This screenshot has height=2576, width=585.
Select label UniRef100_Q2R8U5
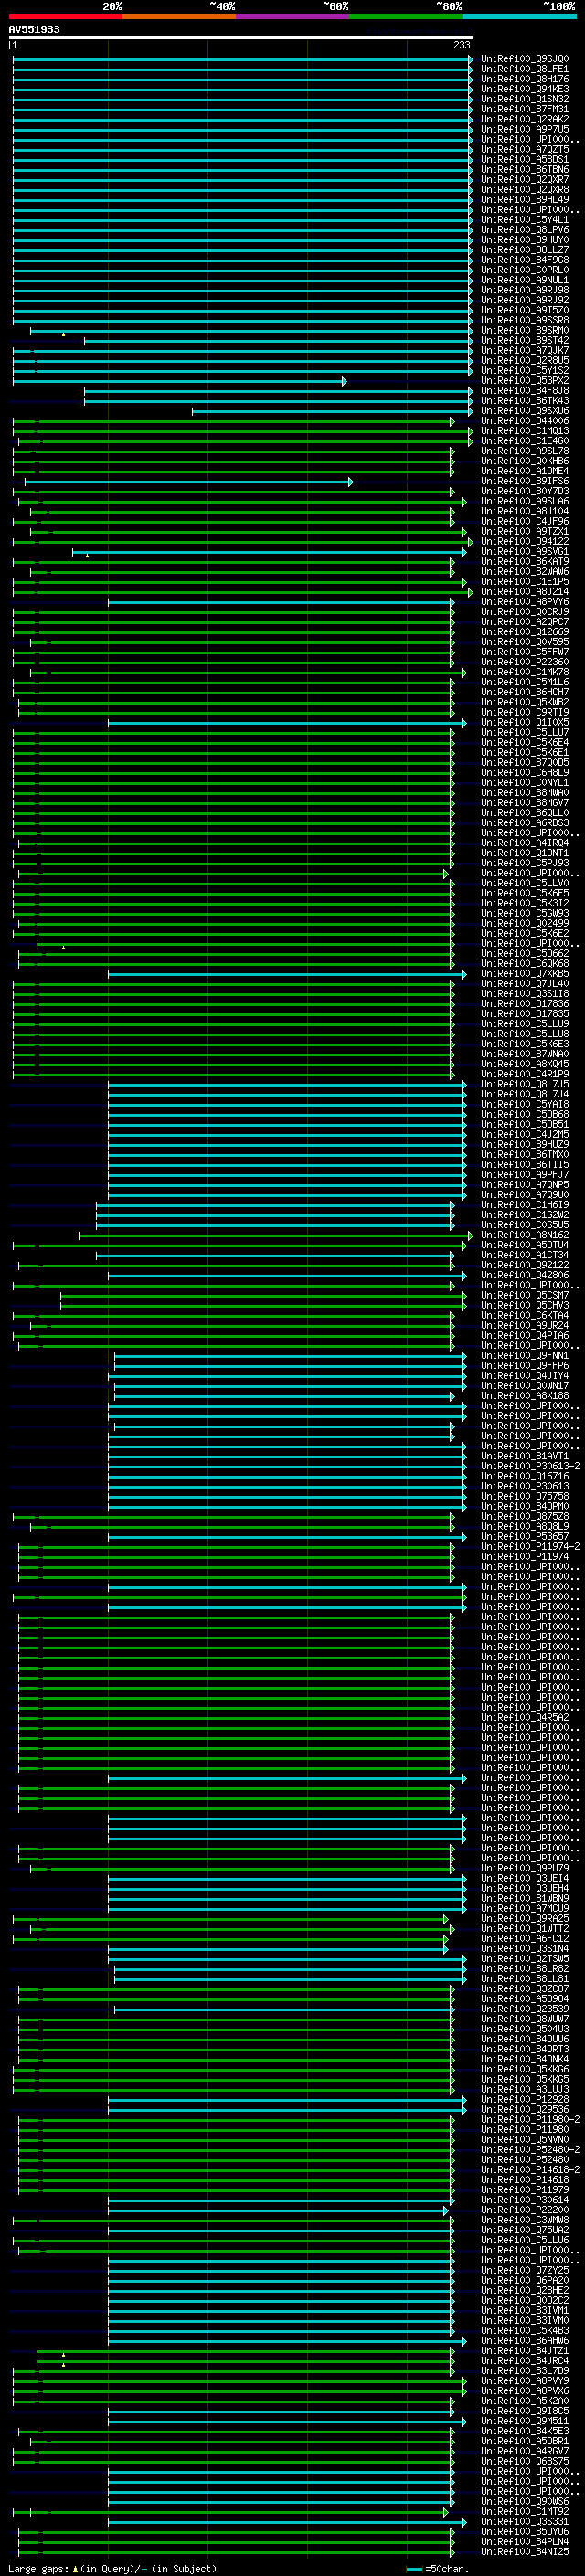(x=525, y=361)
